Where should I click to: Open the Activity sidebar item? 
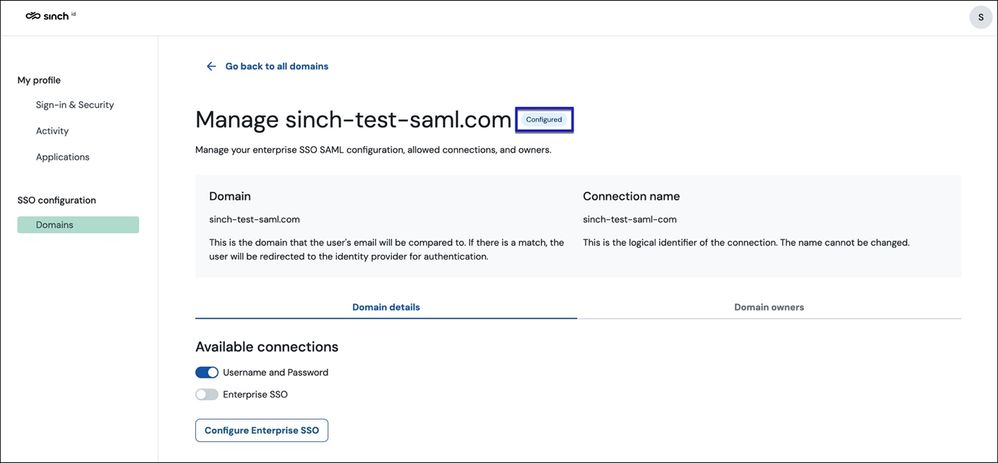[x=52, y=131]
